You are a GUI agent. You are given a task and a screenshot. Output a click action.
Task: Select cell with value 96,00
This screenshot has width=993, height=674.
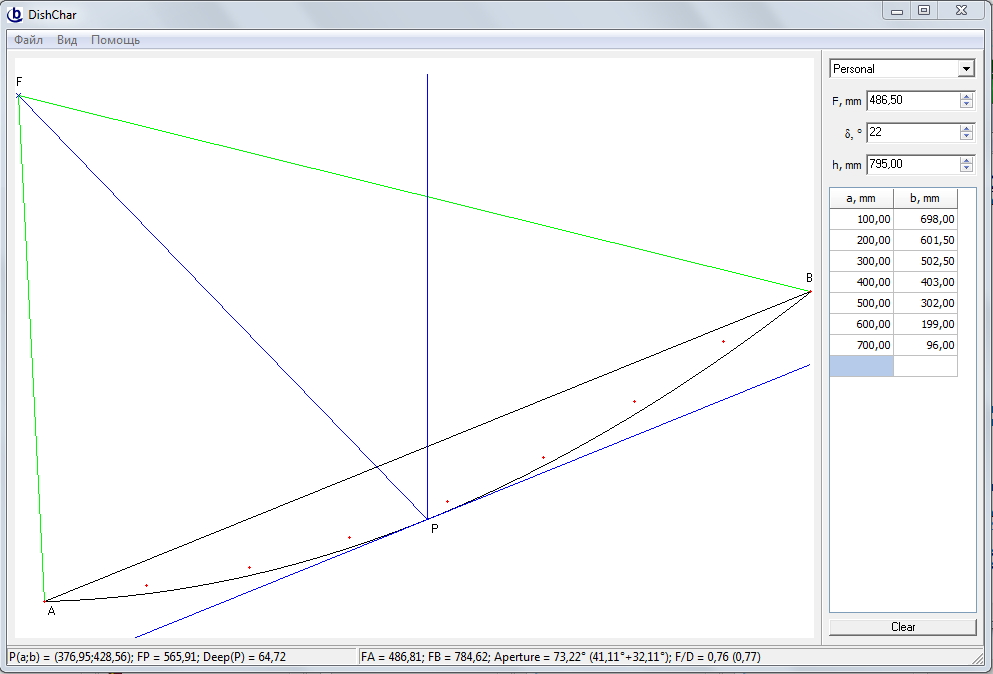(925, 345)
